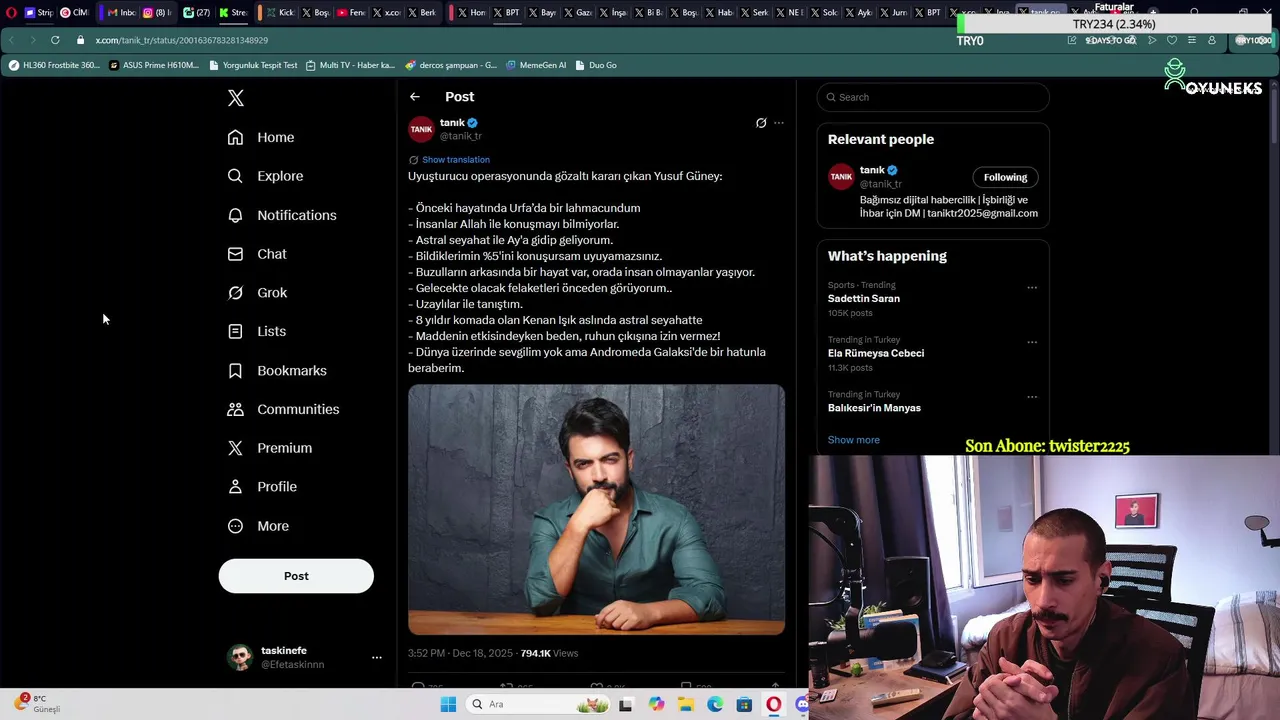
Task: Click into the X Search field
Action: pos(933,97)
